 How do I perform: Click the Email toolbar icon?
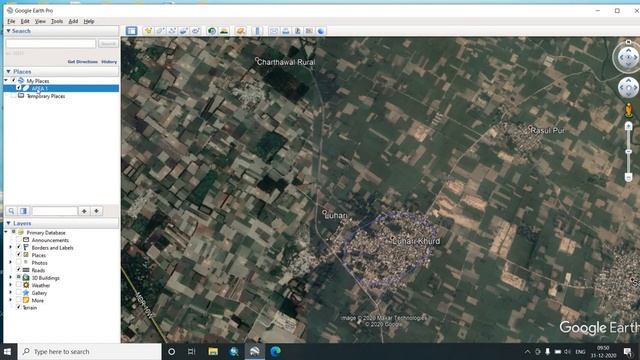coord(273,31)
